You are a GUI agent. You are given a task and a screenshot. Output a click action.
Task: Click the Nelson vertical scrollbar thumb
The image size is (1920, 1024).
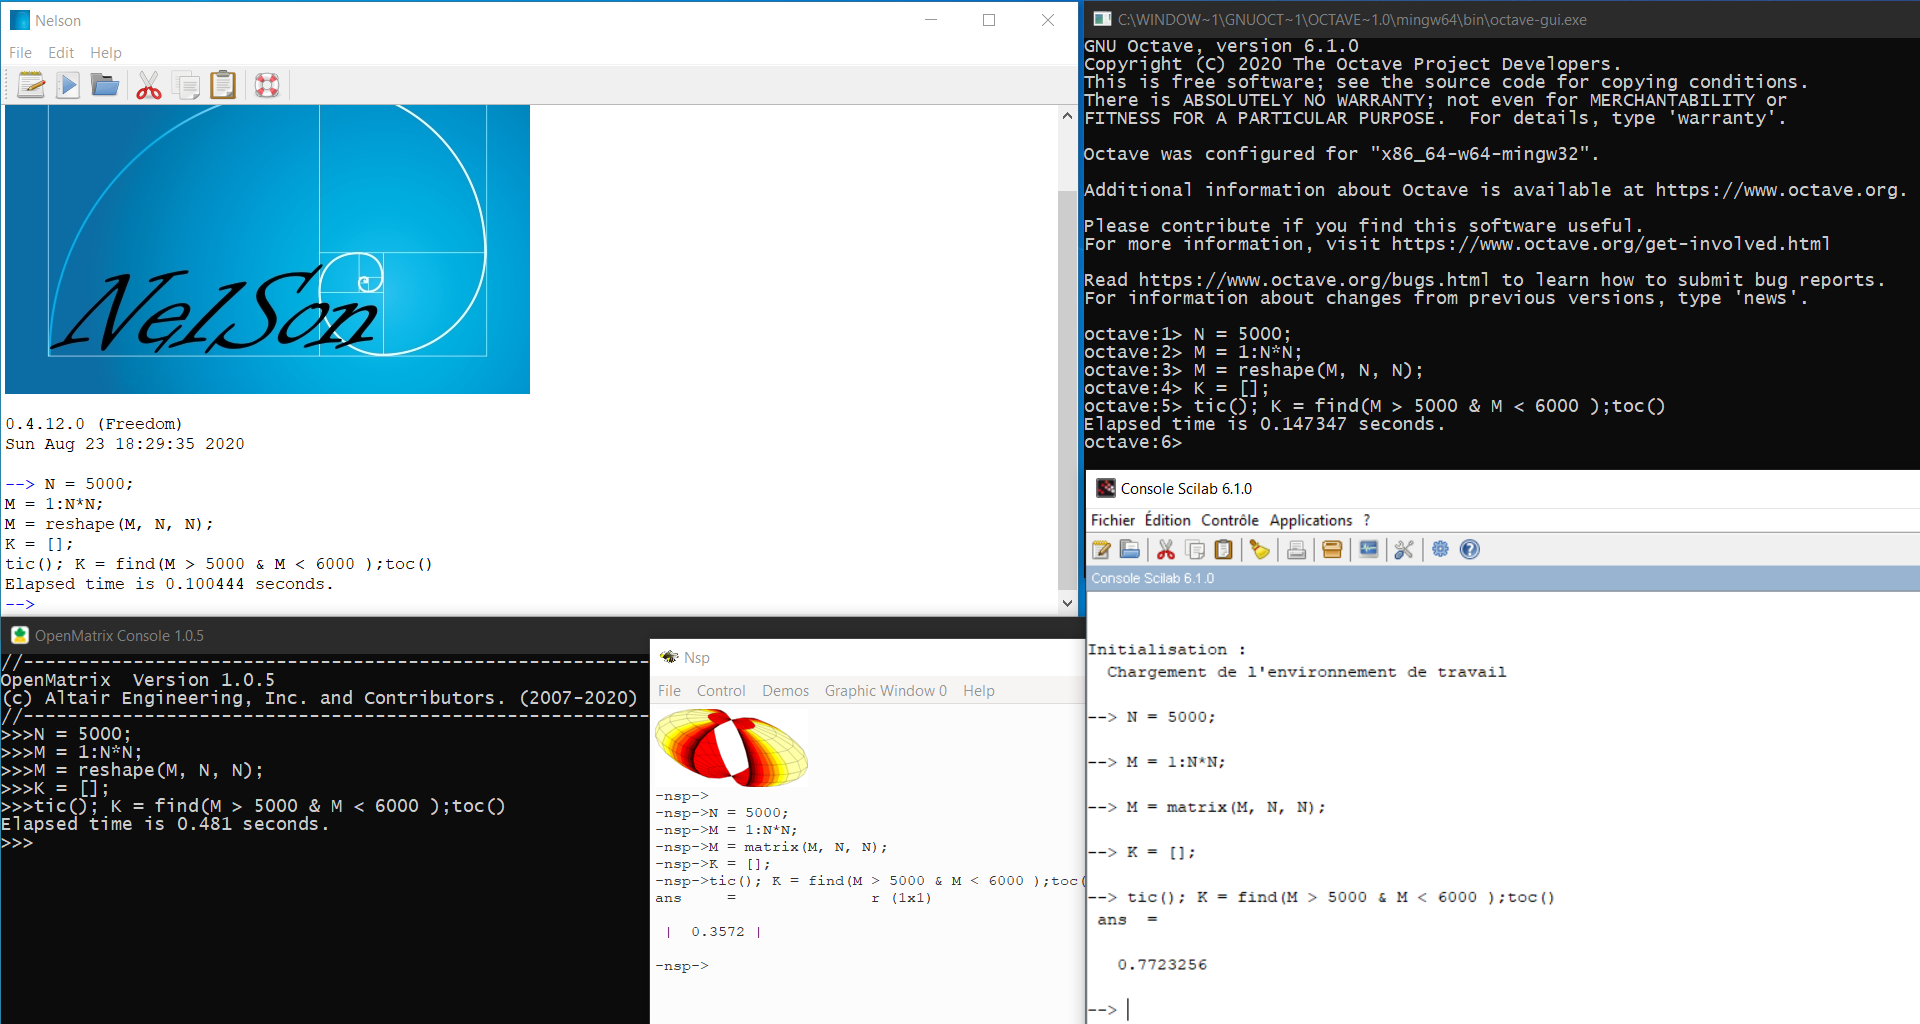point(1068,388)
